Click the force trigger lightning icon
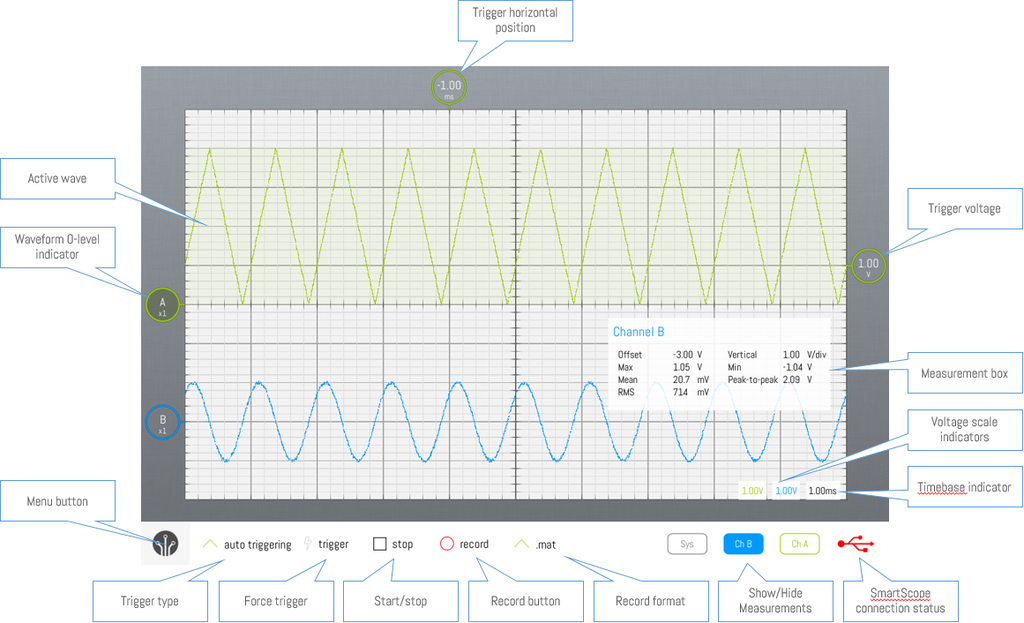 [x=307, y=545]
